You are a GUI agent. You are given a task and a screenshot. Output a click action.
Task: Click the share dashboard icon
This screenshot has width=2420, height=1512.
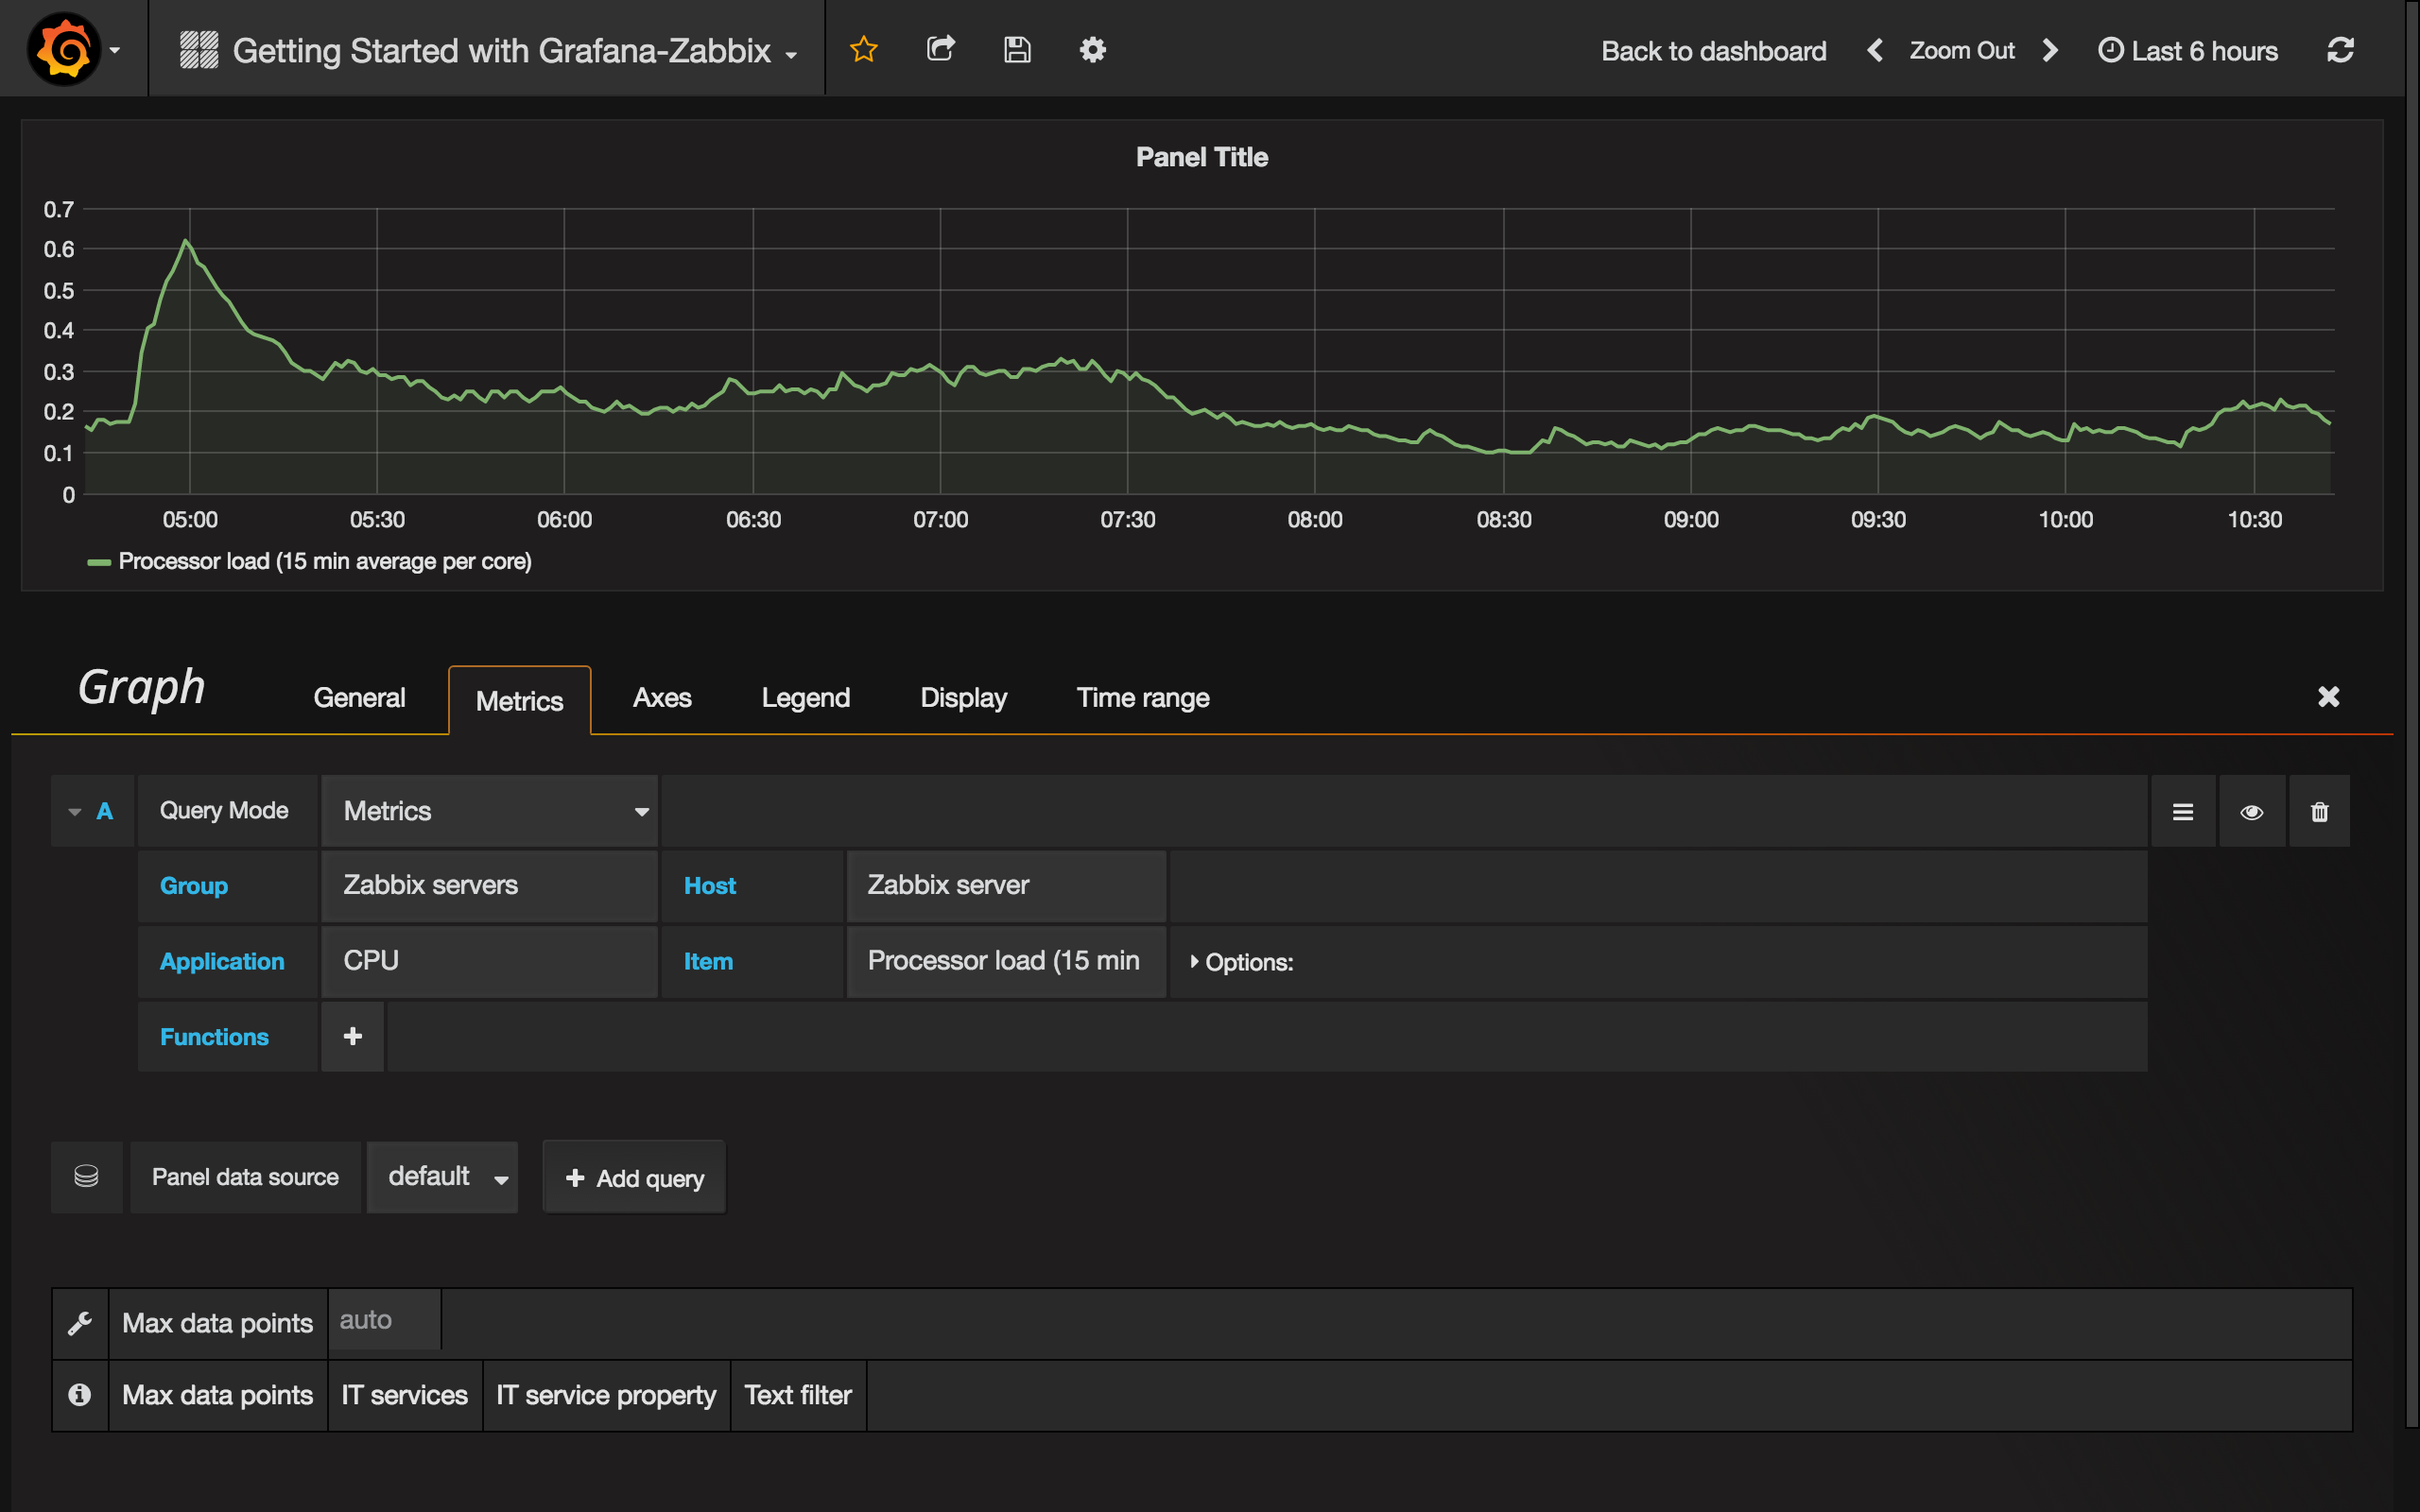point(940,50)
